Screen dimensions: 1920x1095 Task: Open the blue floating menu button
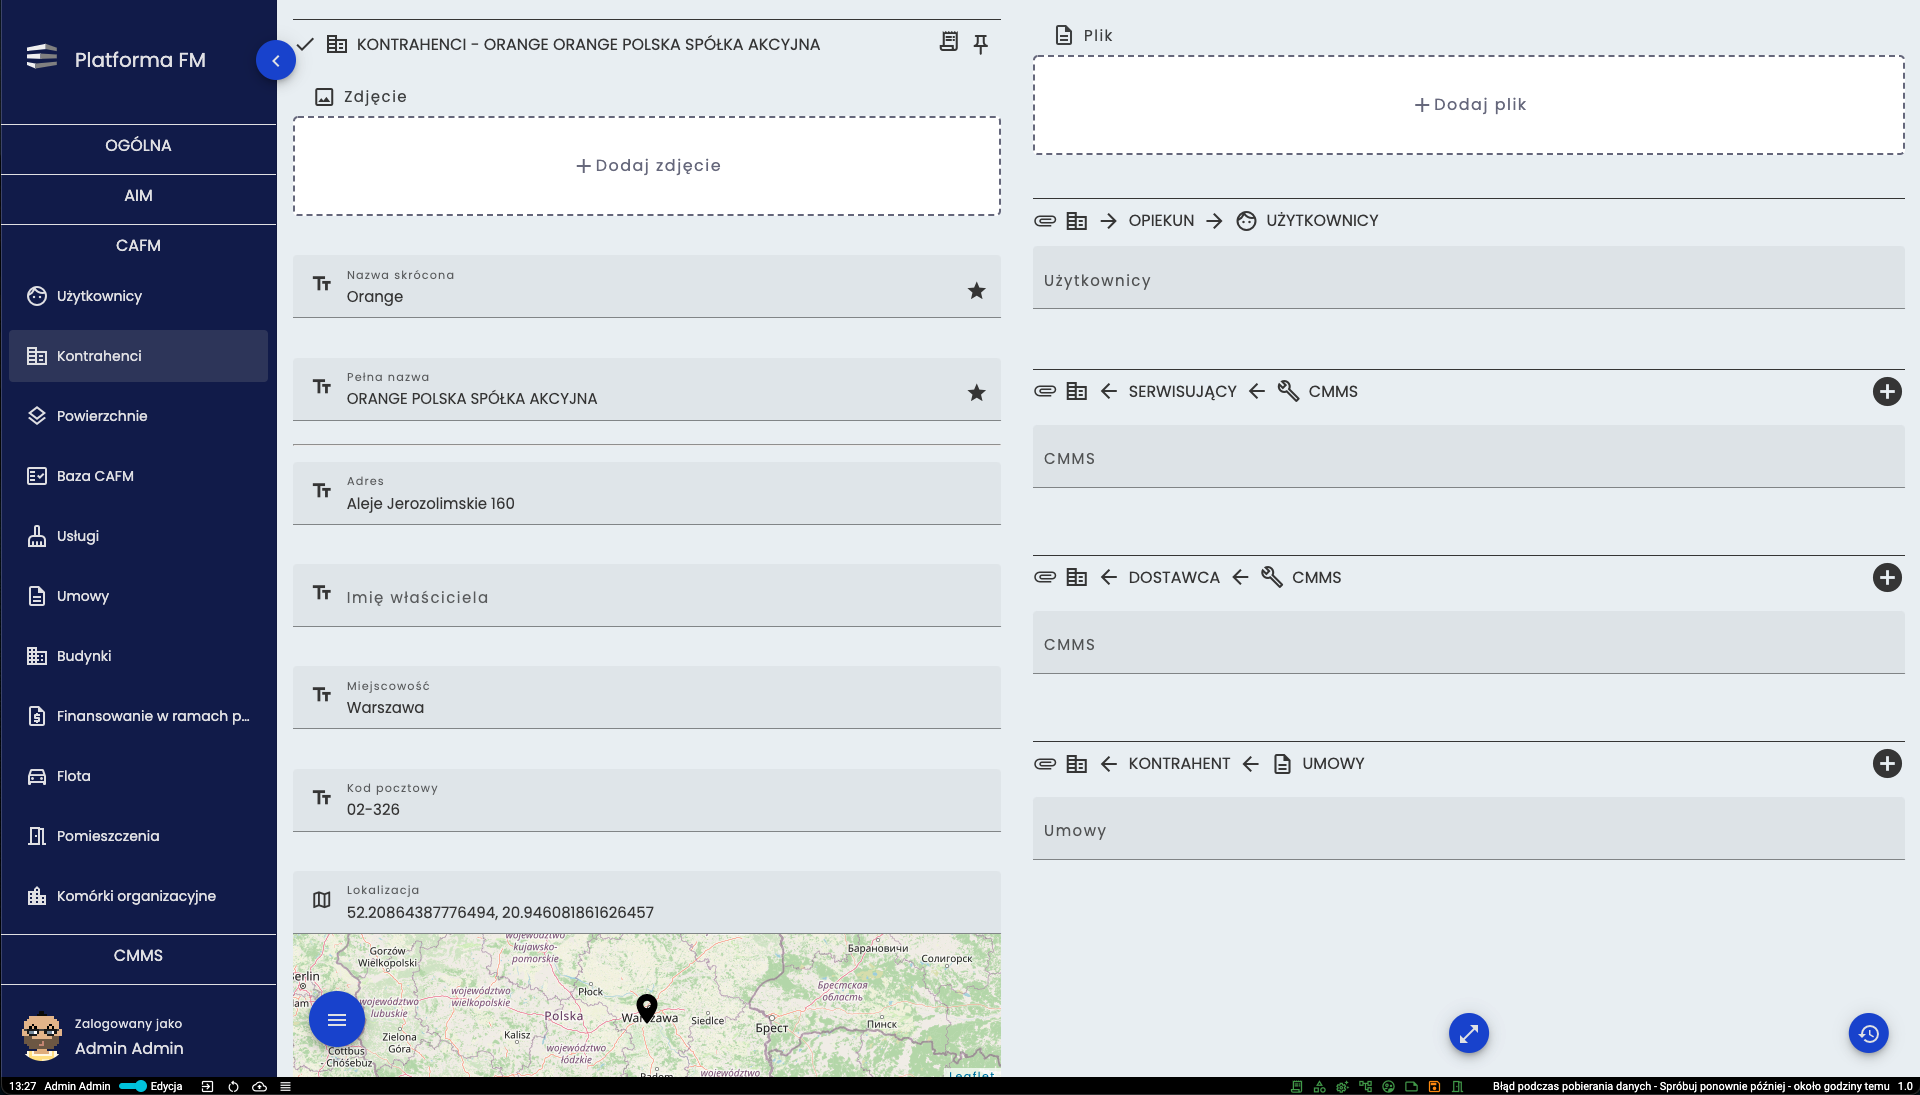tap(337, 1020)
